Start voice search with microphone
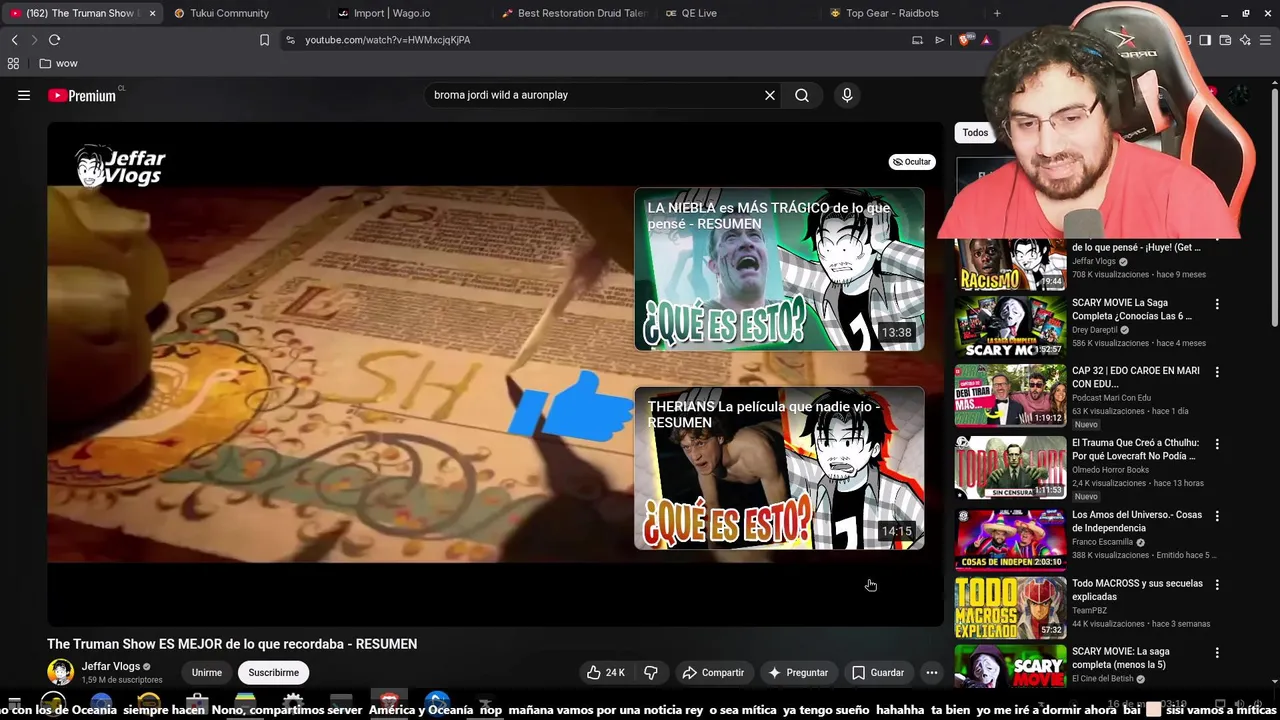Viewport: 1280px width, 720px height. 847,95
